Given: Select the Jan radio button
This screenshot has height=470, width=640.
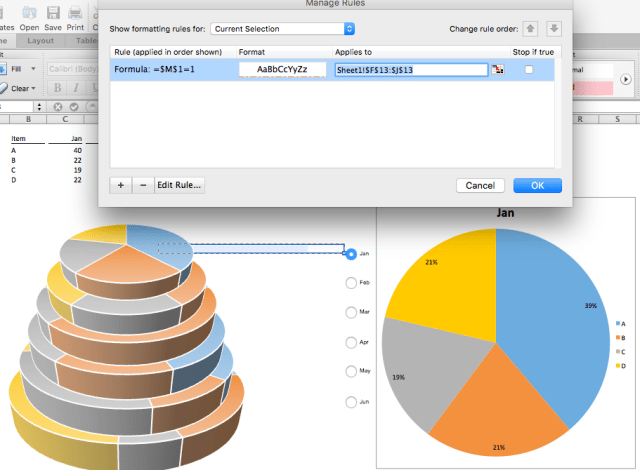Looking at the screenshot, I should point(351,254).
